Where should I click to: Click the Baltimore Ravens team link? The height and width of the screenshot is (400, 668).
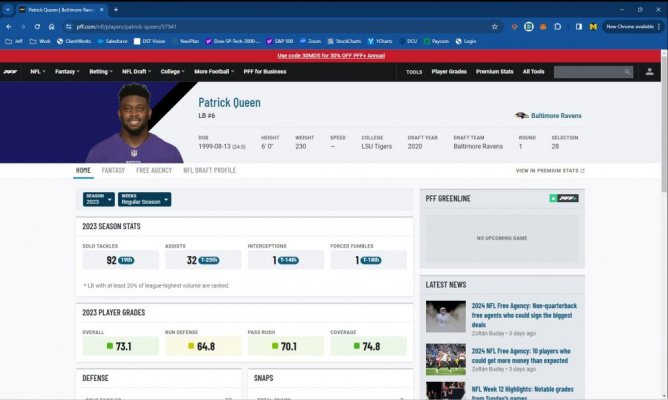coord(556,115)
